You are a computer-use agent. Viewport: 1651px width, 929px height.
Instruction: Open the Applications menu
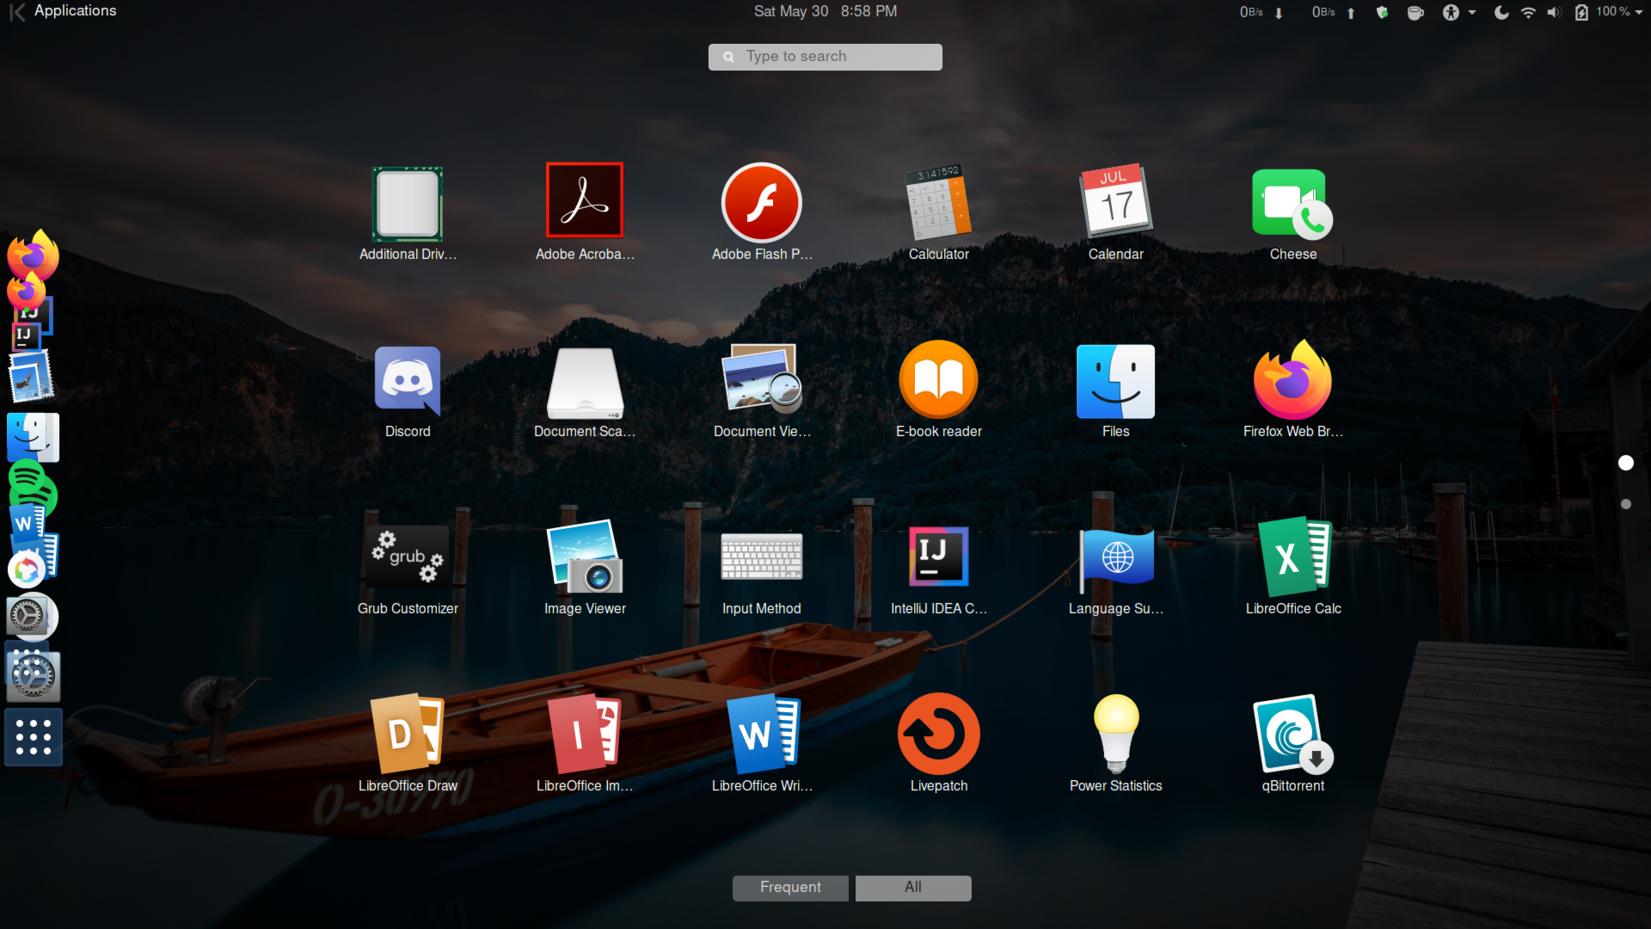(75, 11)
